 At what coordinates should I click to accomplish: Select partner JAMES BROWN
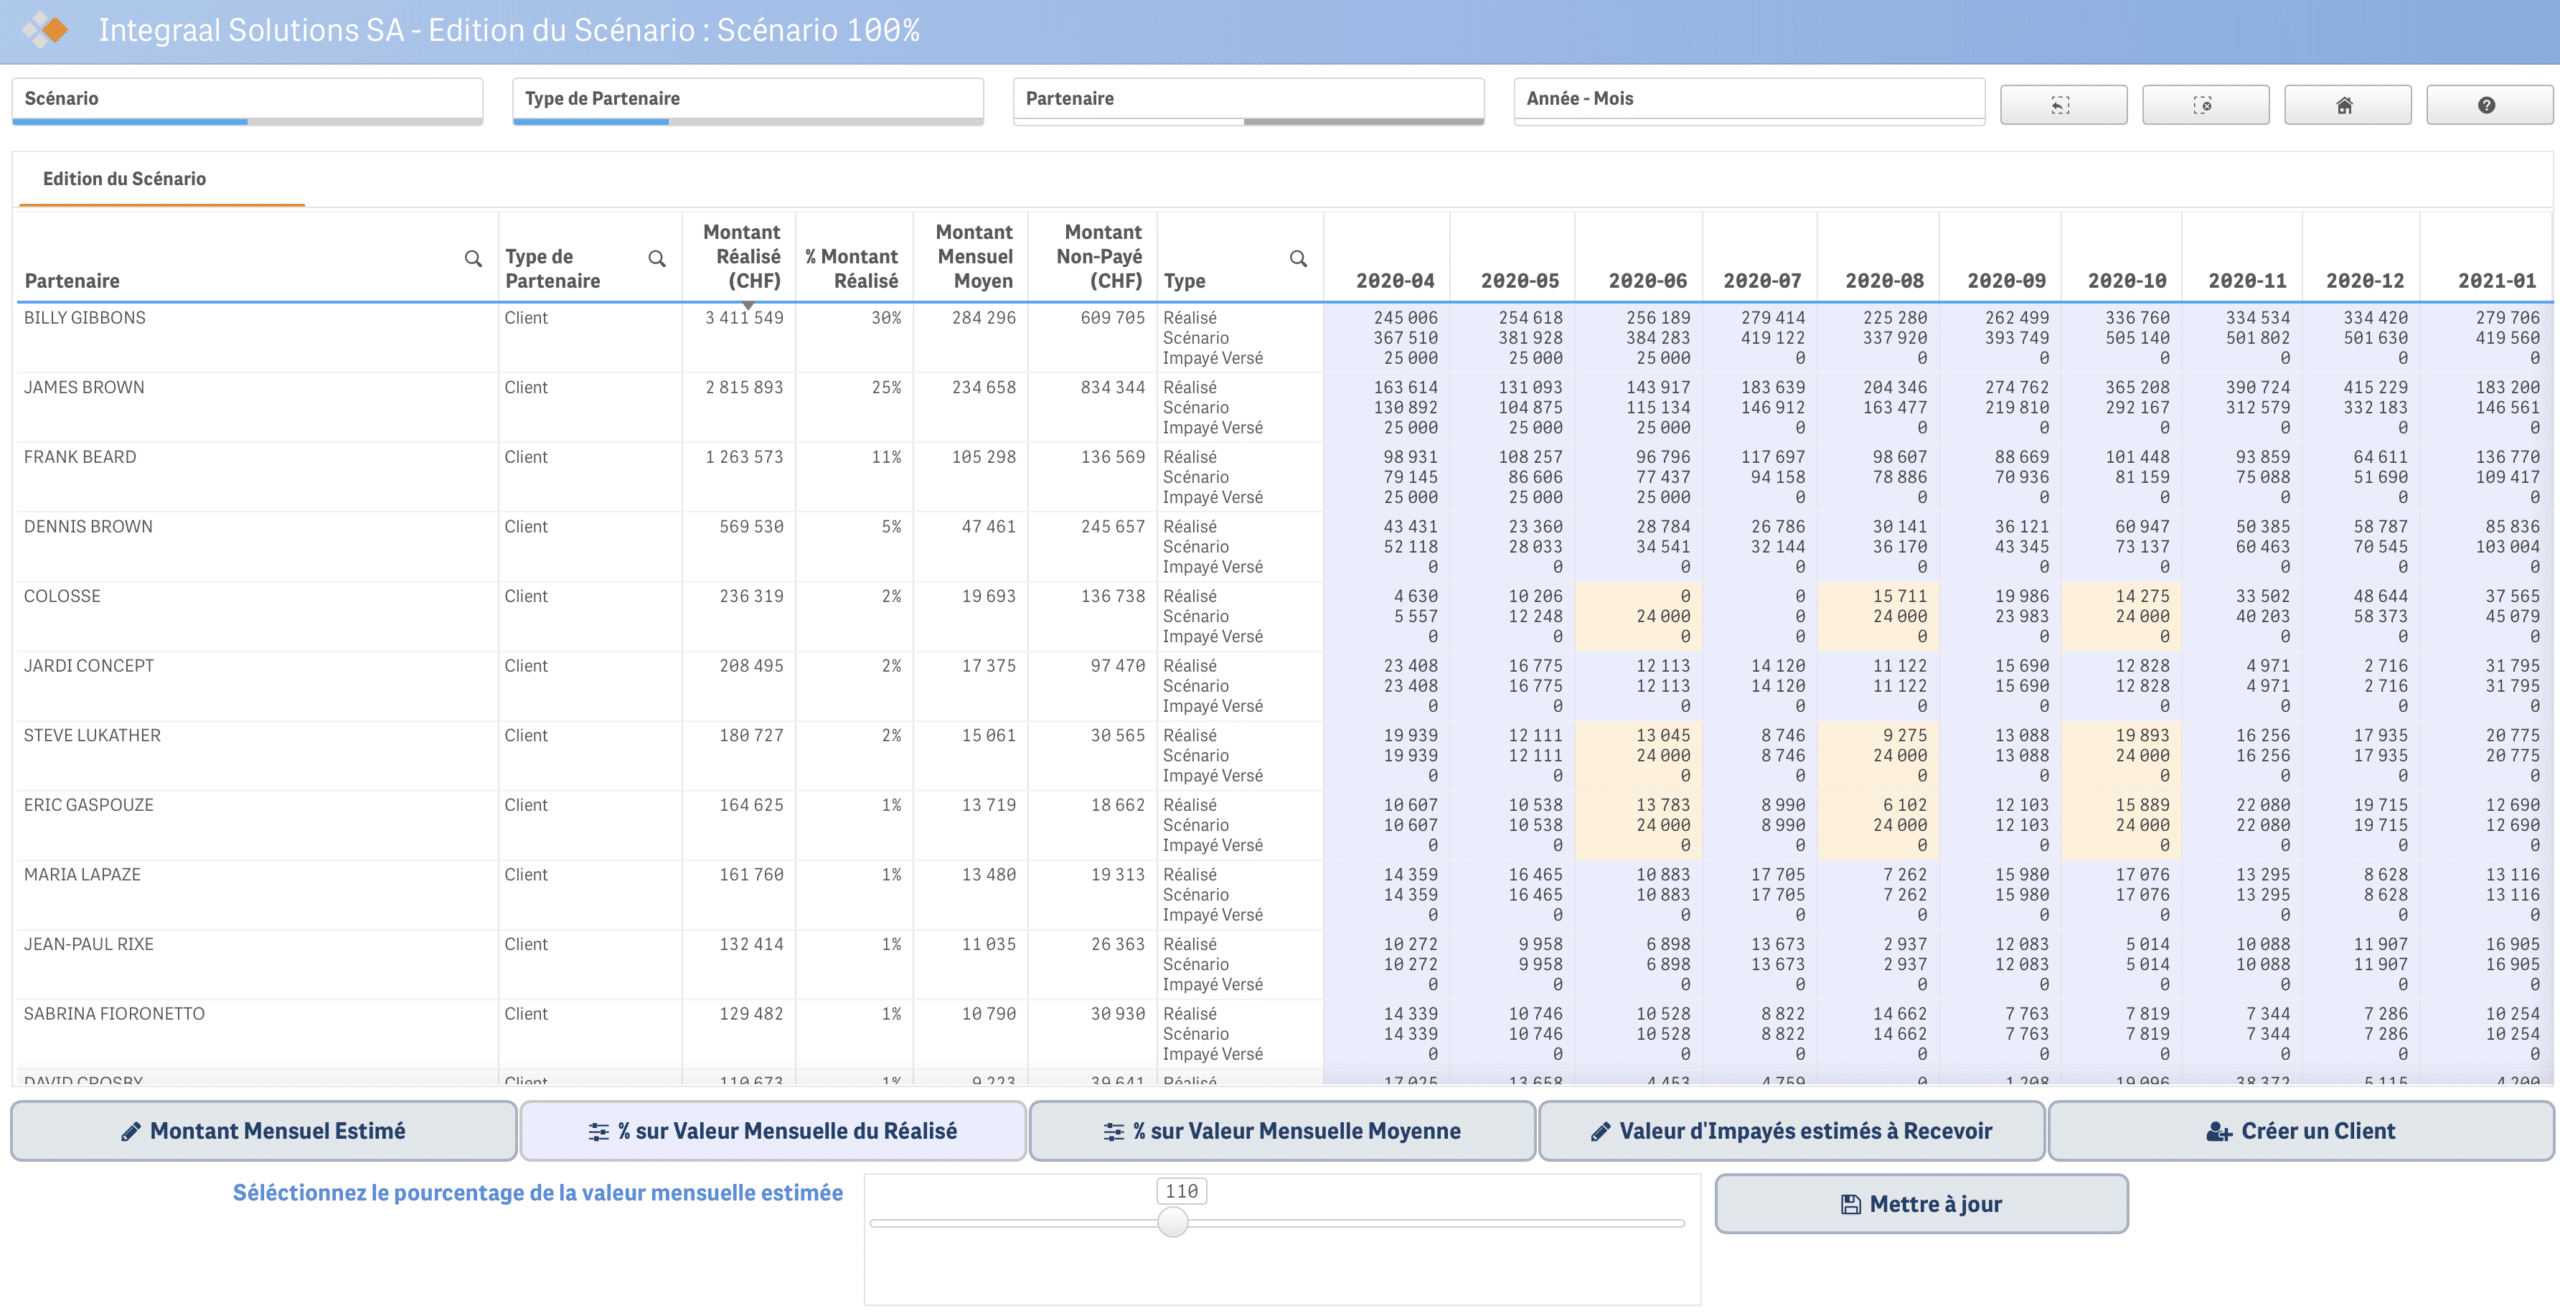tap(84, 387)
